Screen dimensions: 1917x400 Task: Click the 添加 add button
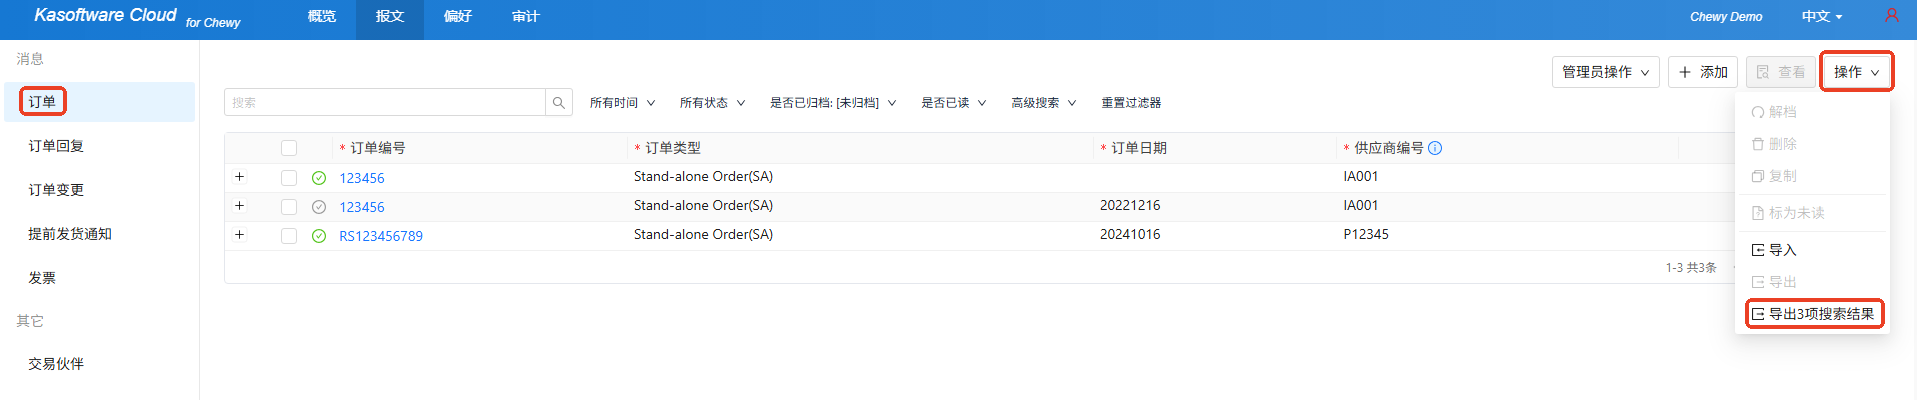1703,72
